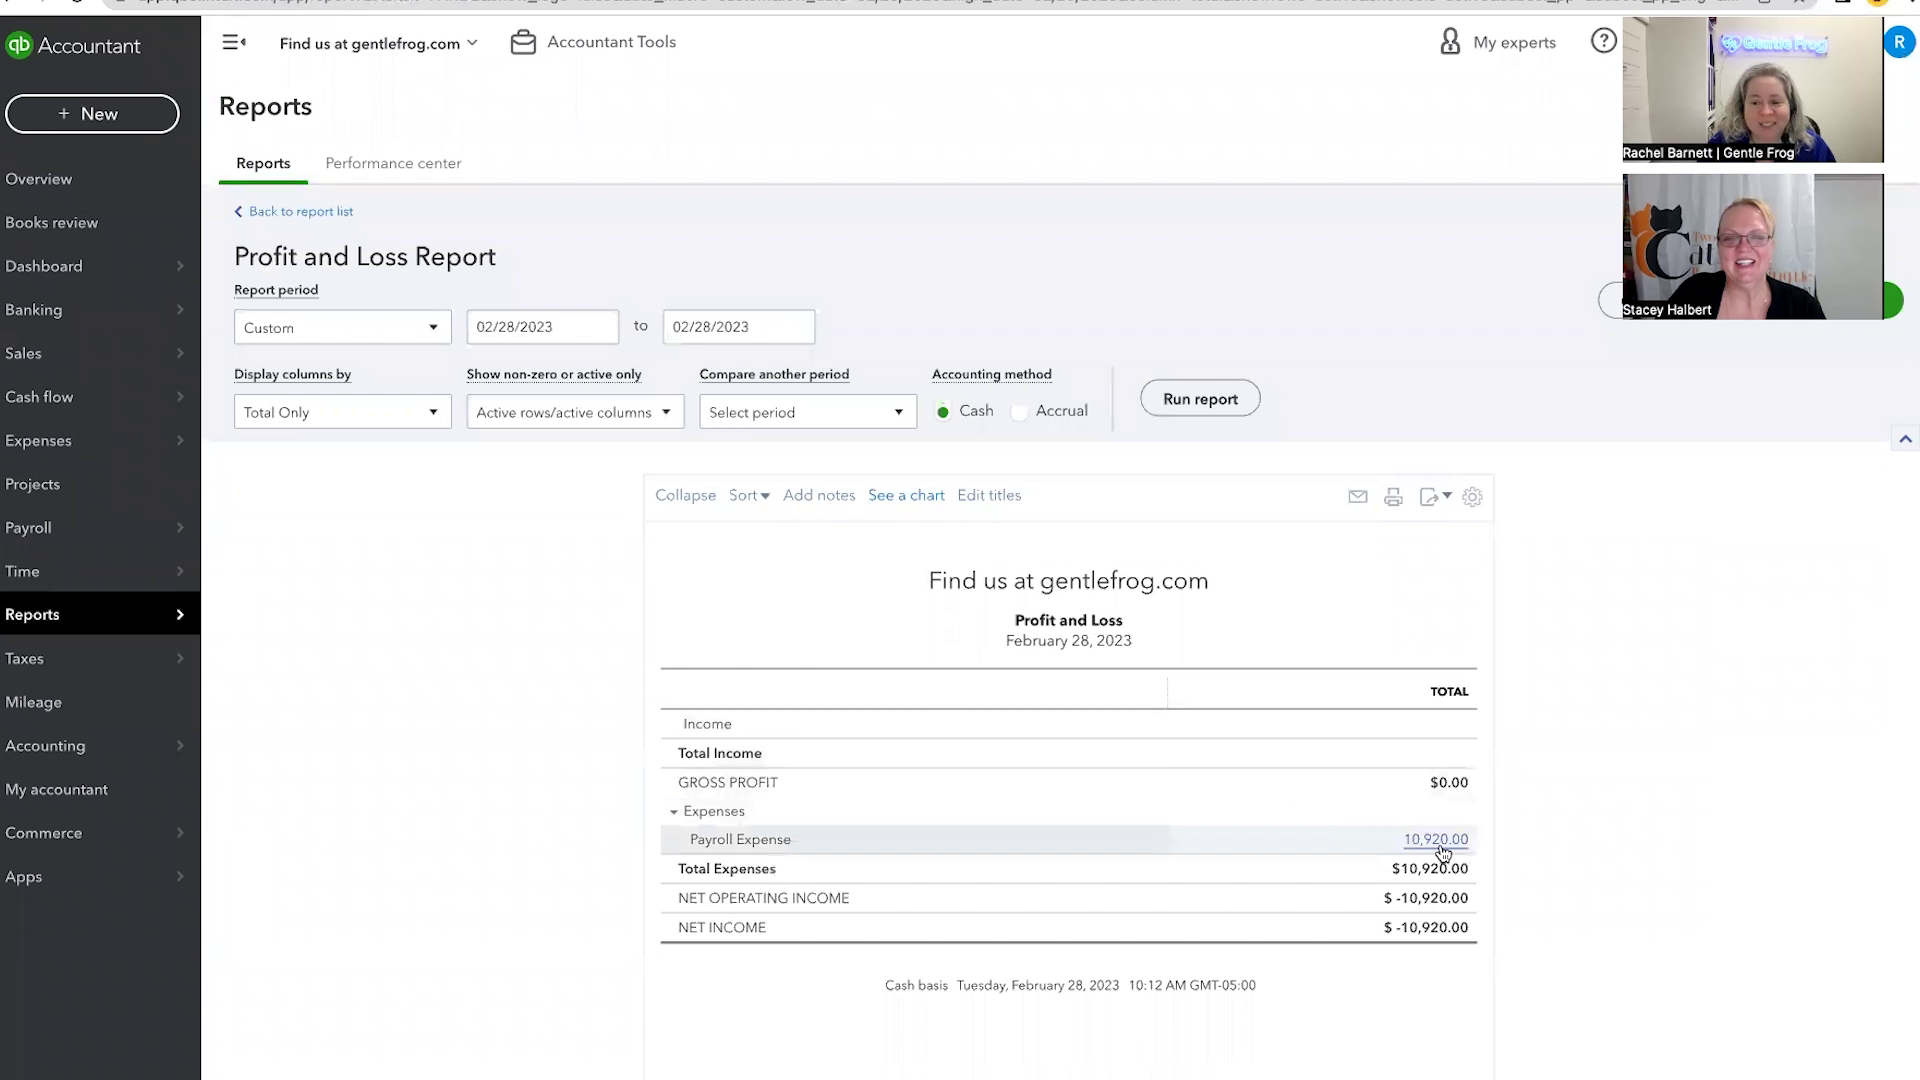Image resolution: width=1920 pixels, height=1080 pixels.
Task: Select Cash accounting method
Action: (943, 412)
